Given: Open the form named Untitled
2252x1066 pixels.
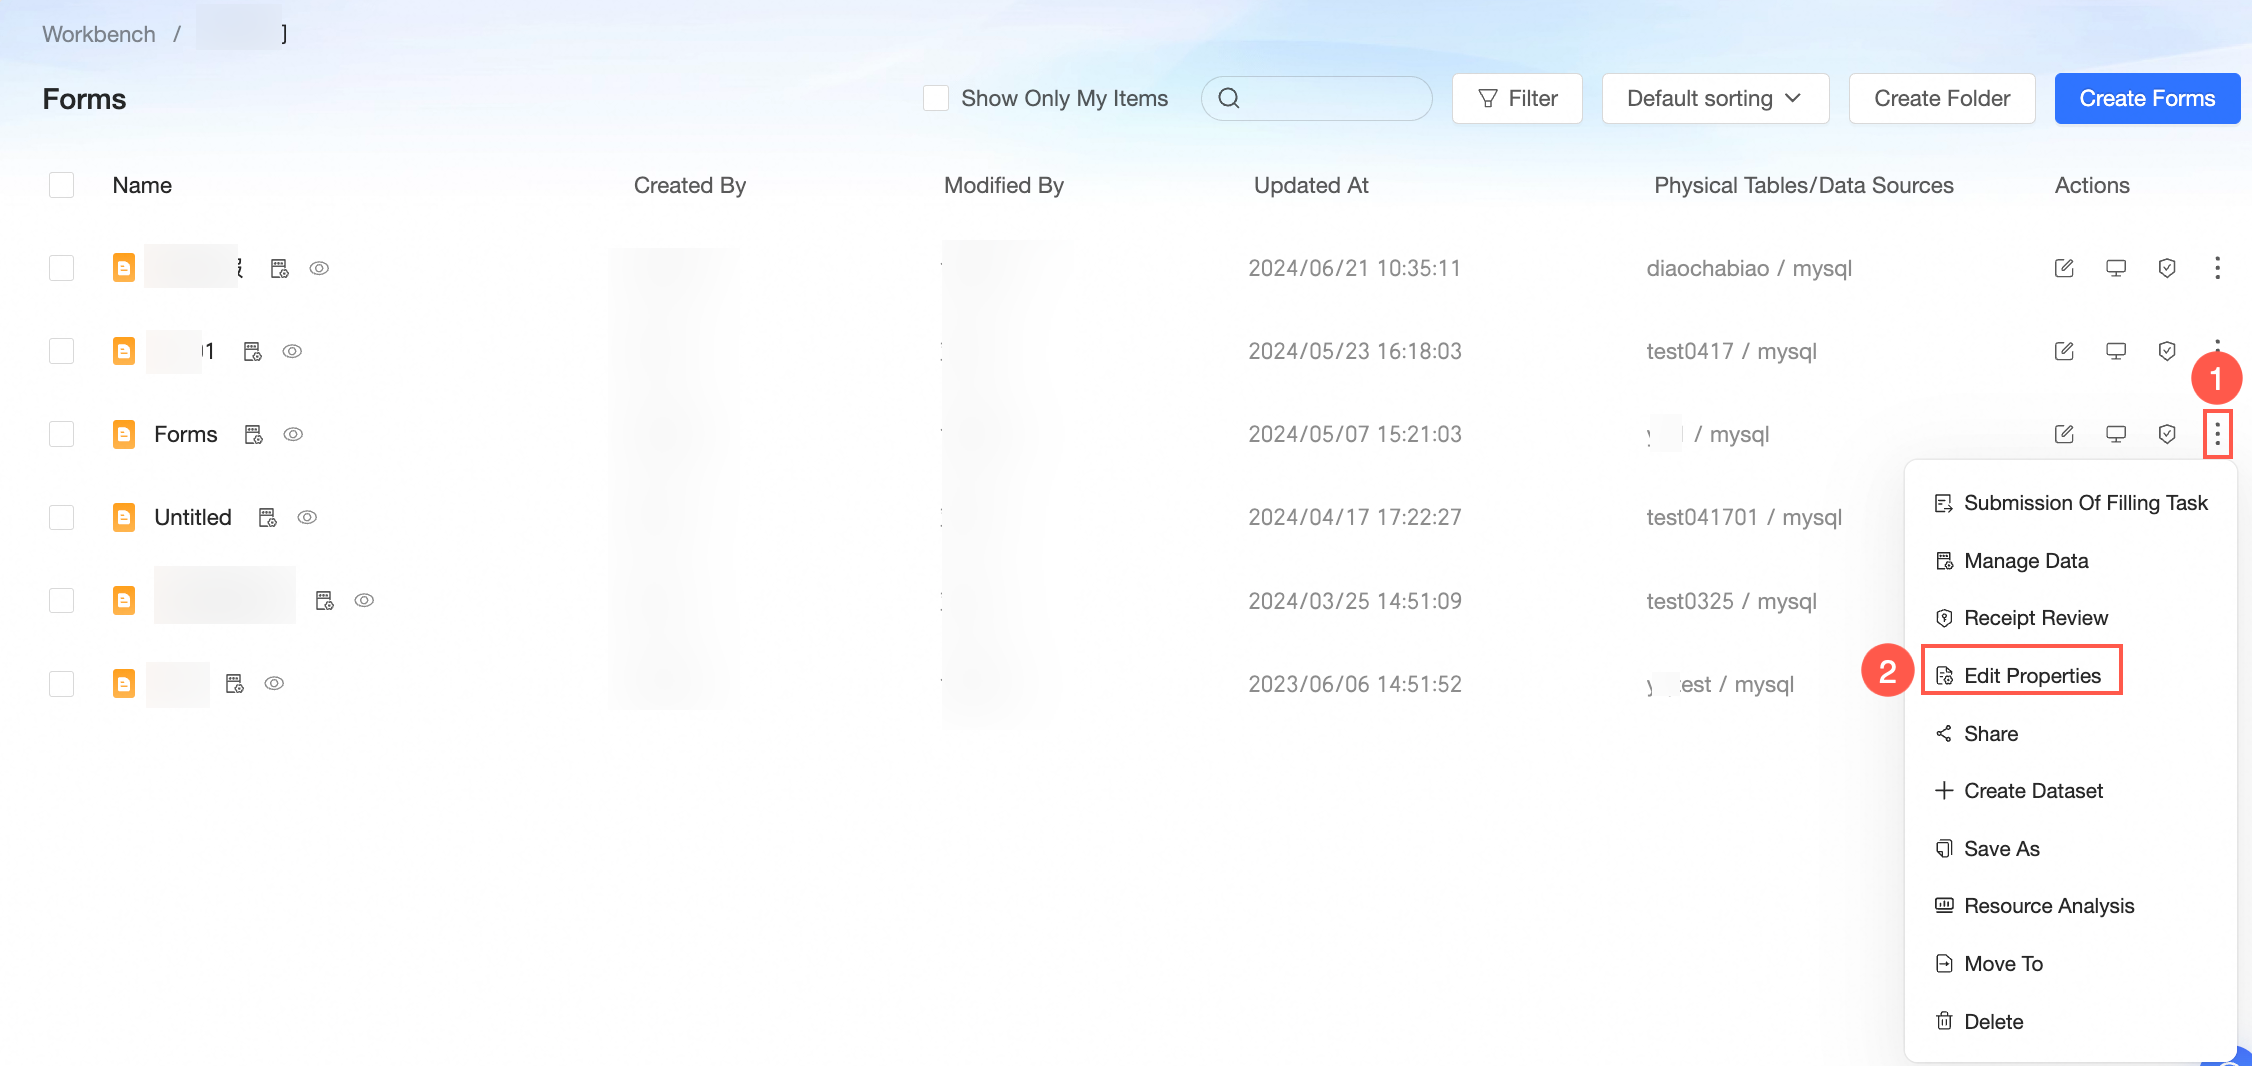Looking at the screenshot, I should coord(193,517).
